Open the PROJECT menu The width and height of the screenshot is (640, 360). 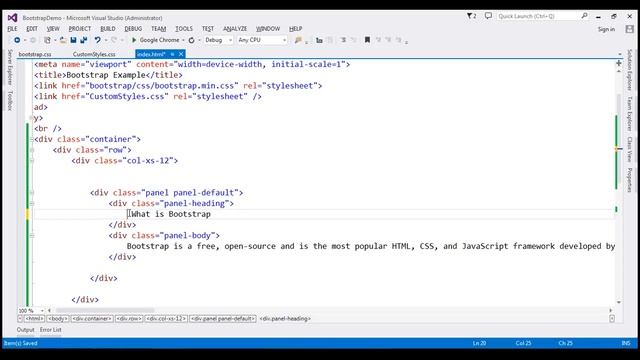click(x=80, y=29)
